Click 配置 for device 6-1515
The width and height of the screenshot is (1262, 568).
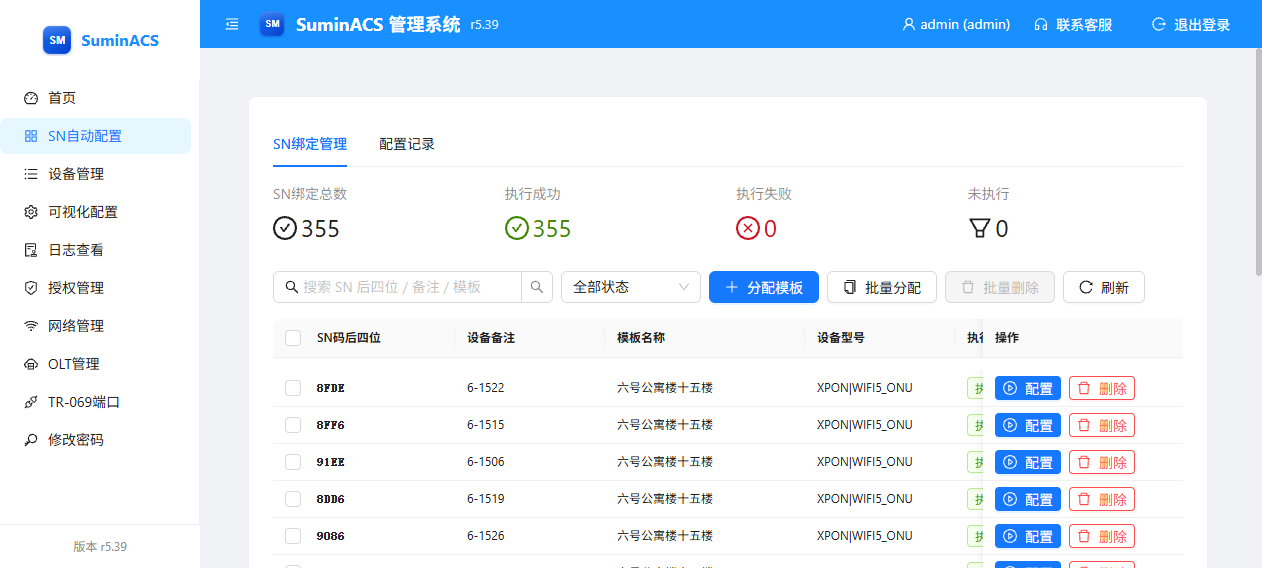pos(1028,425)
